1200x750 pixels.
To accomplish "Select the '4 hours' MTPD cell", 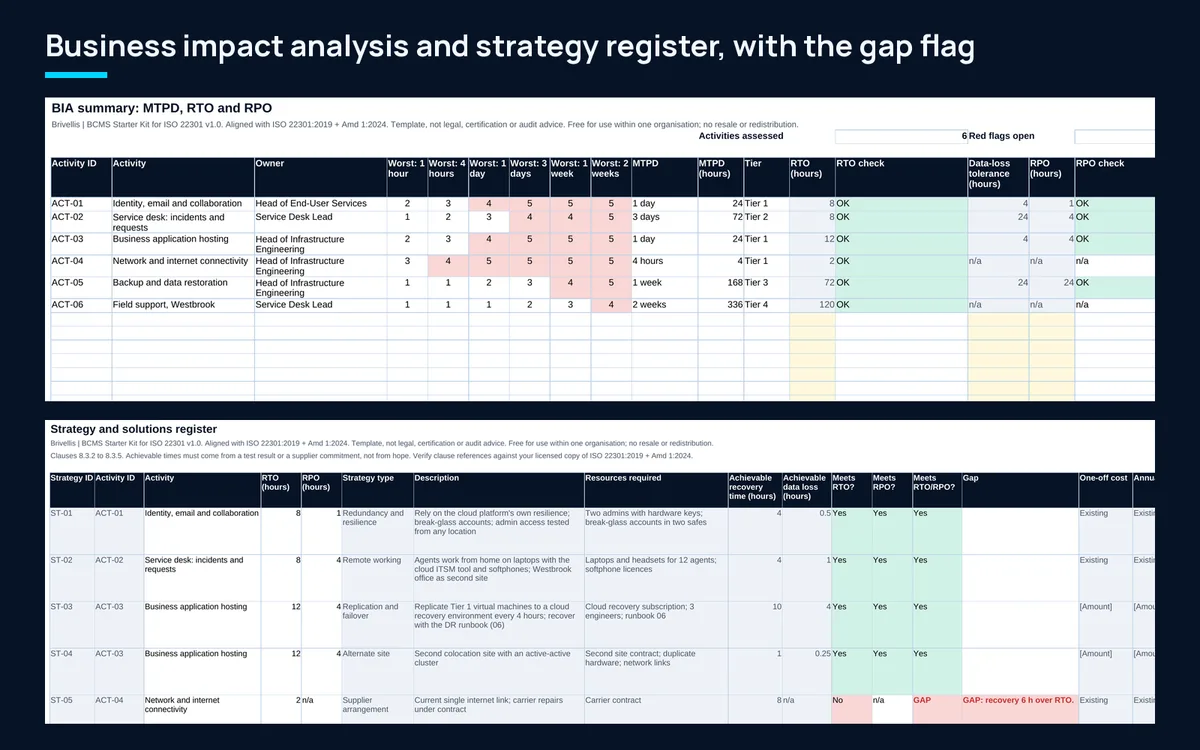I will pyautogui.click(x=664, y=265).
